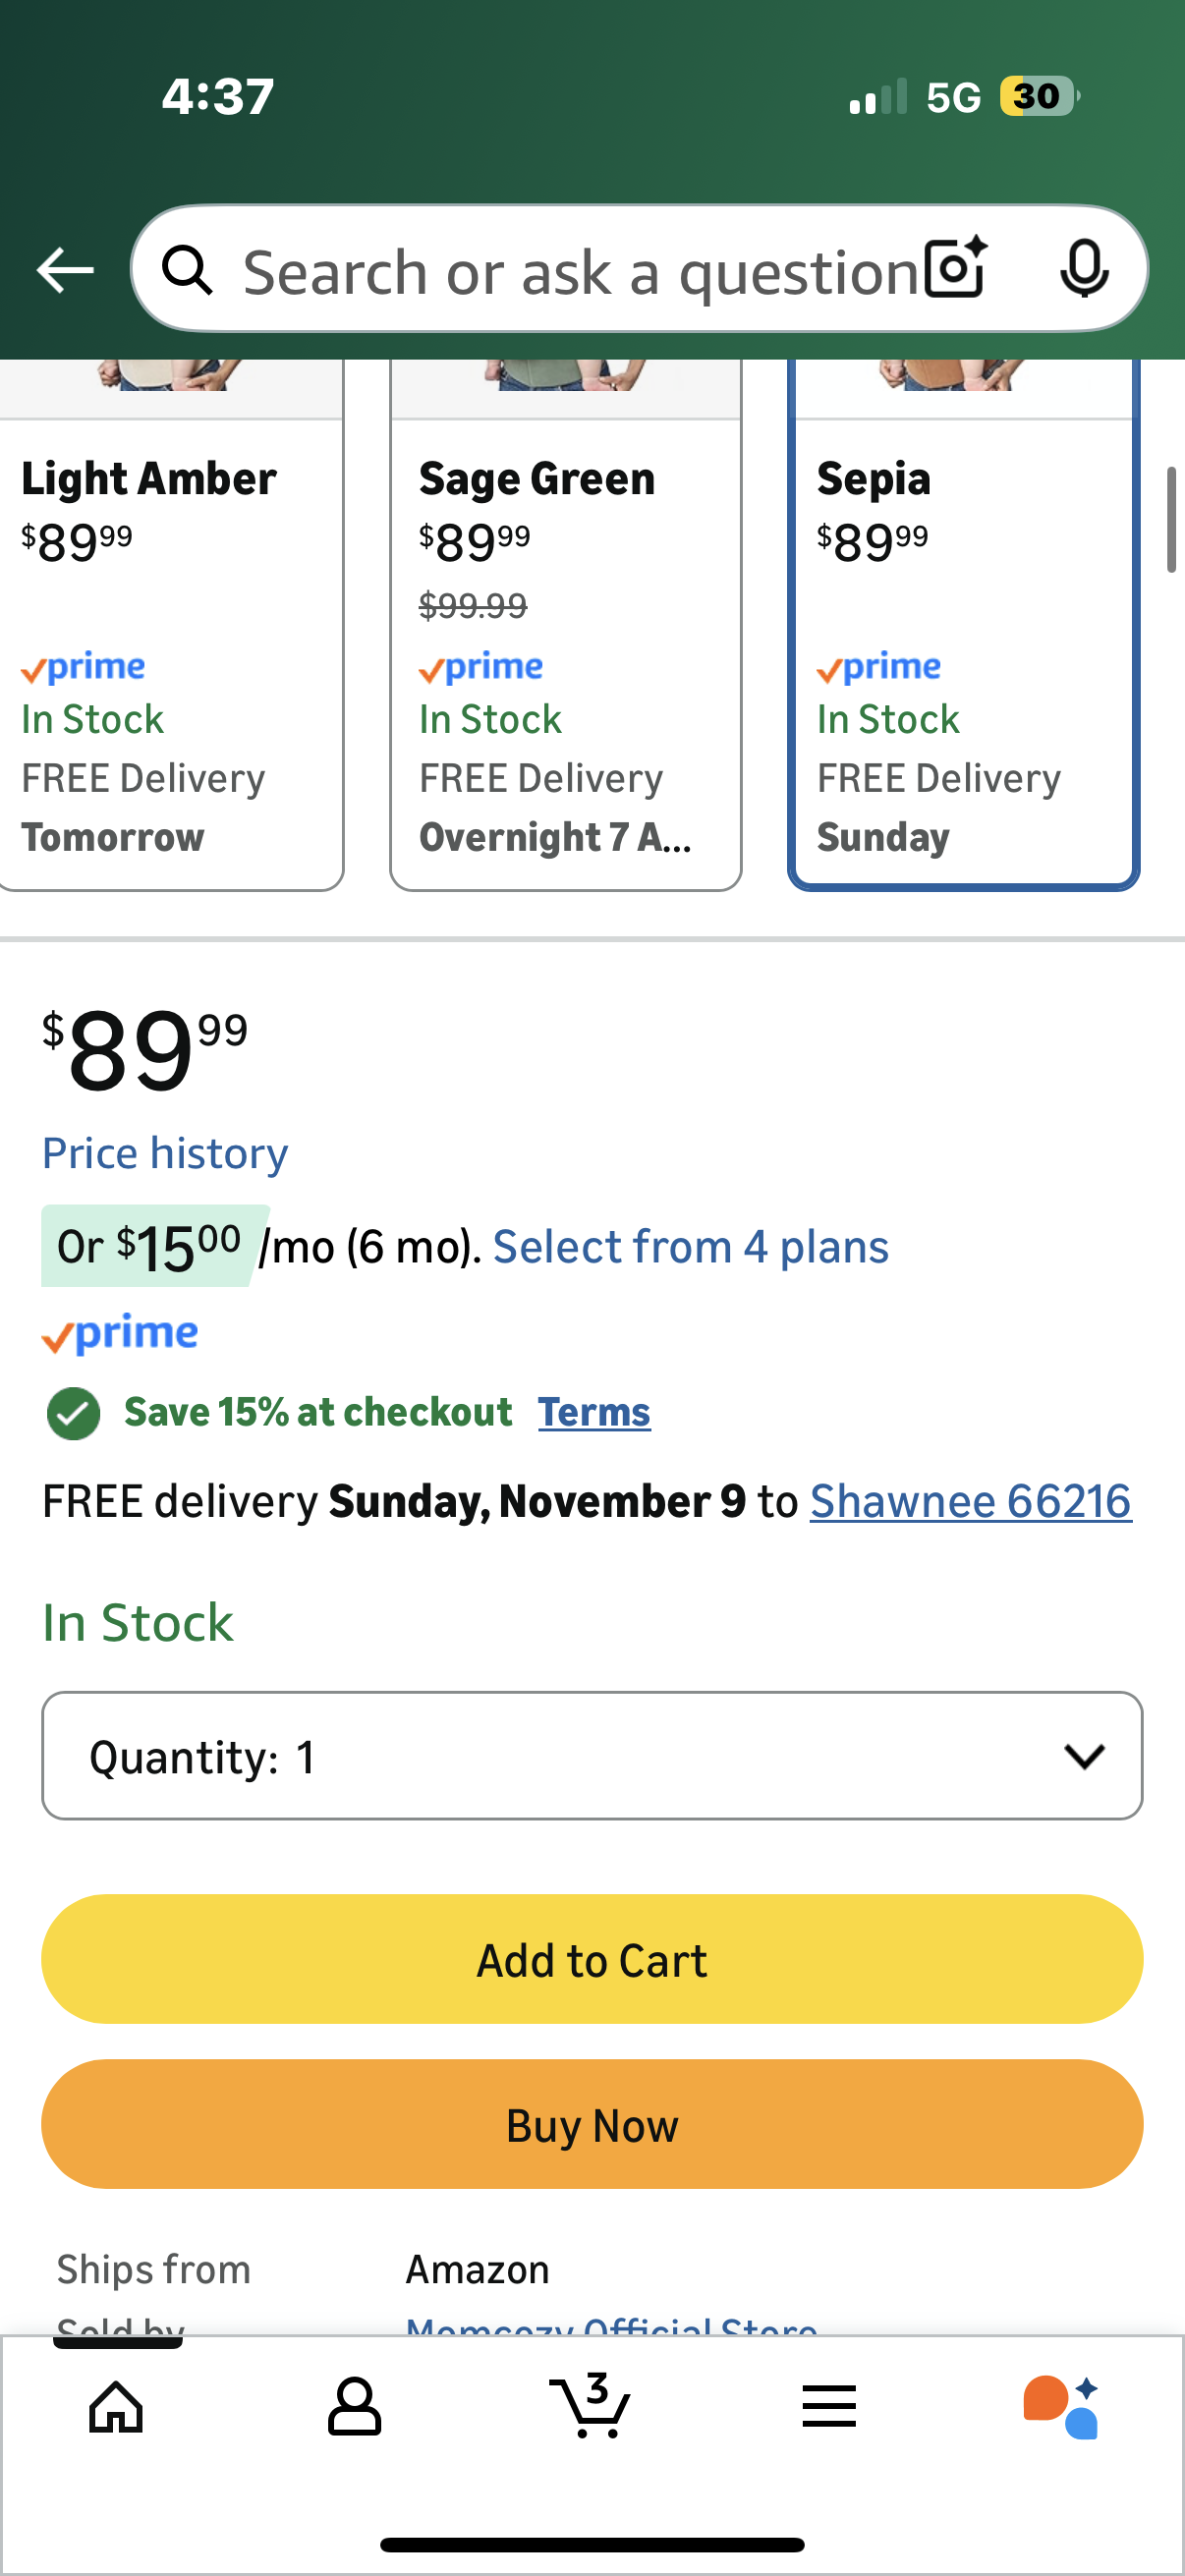Select the Light Amber color option
Image resolution: width=1185 pixels, height=2576 pixels.
click(x=170, y=640)
